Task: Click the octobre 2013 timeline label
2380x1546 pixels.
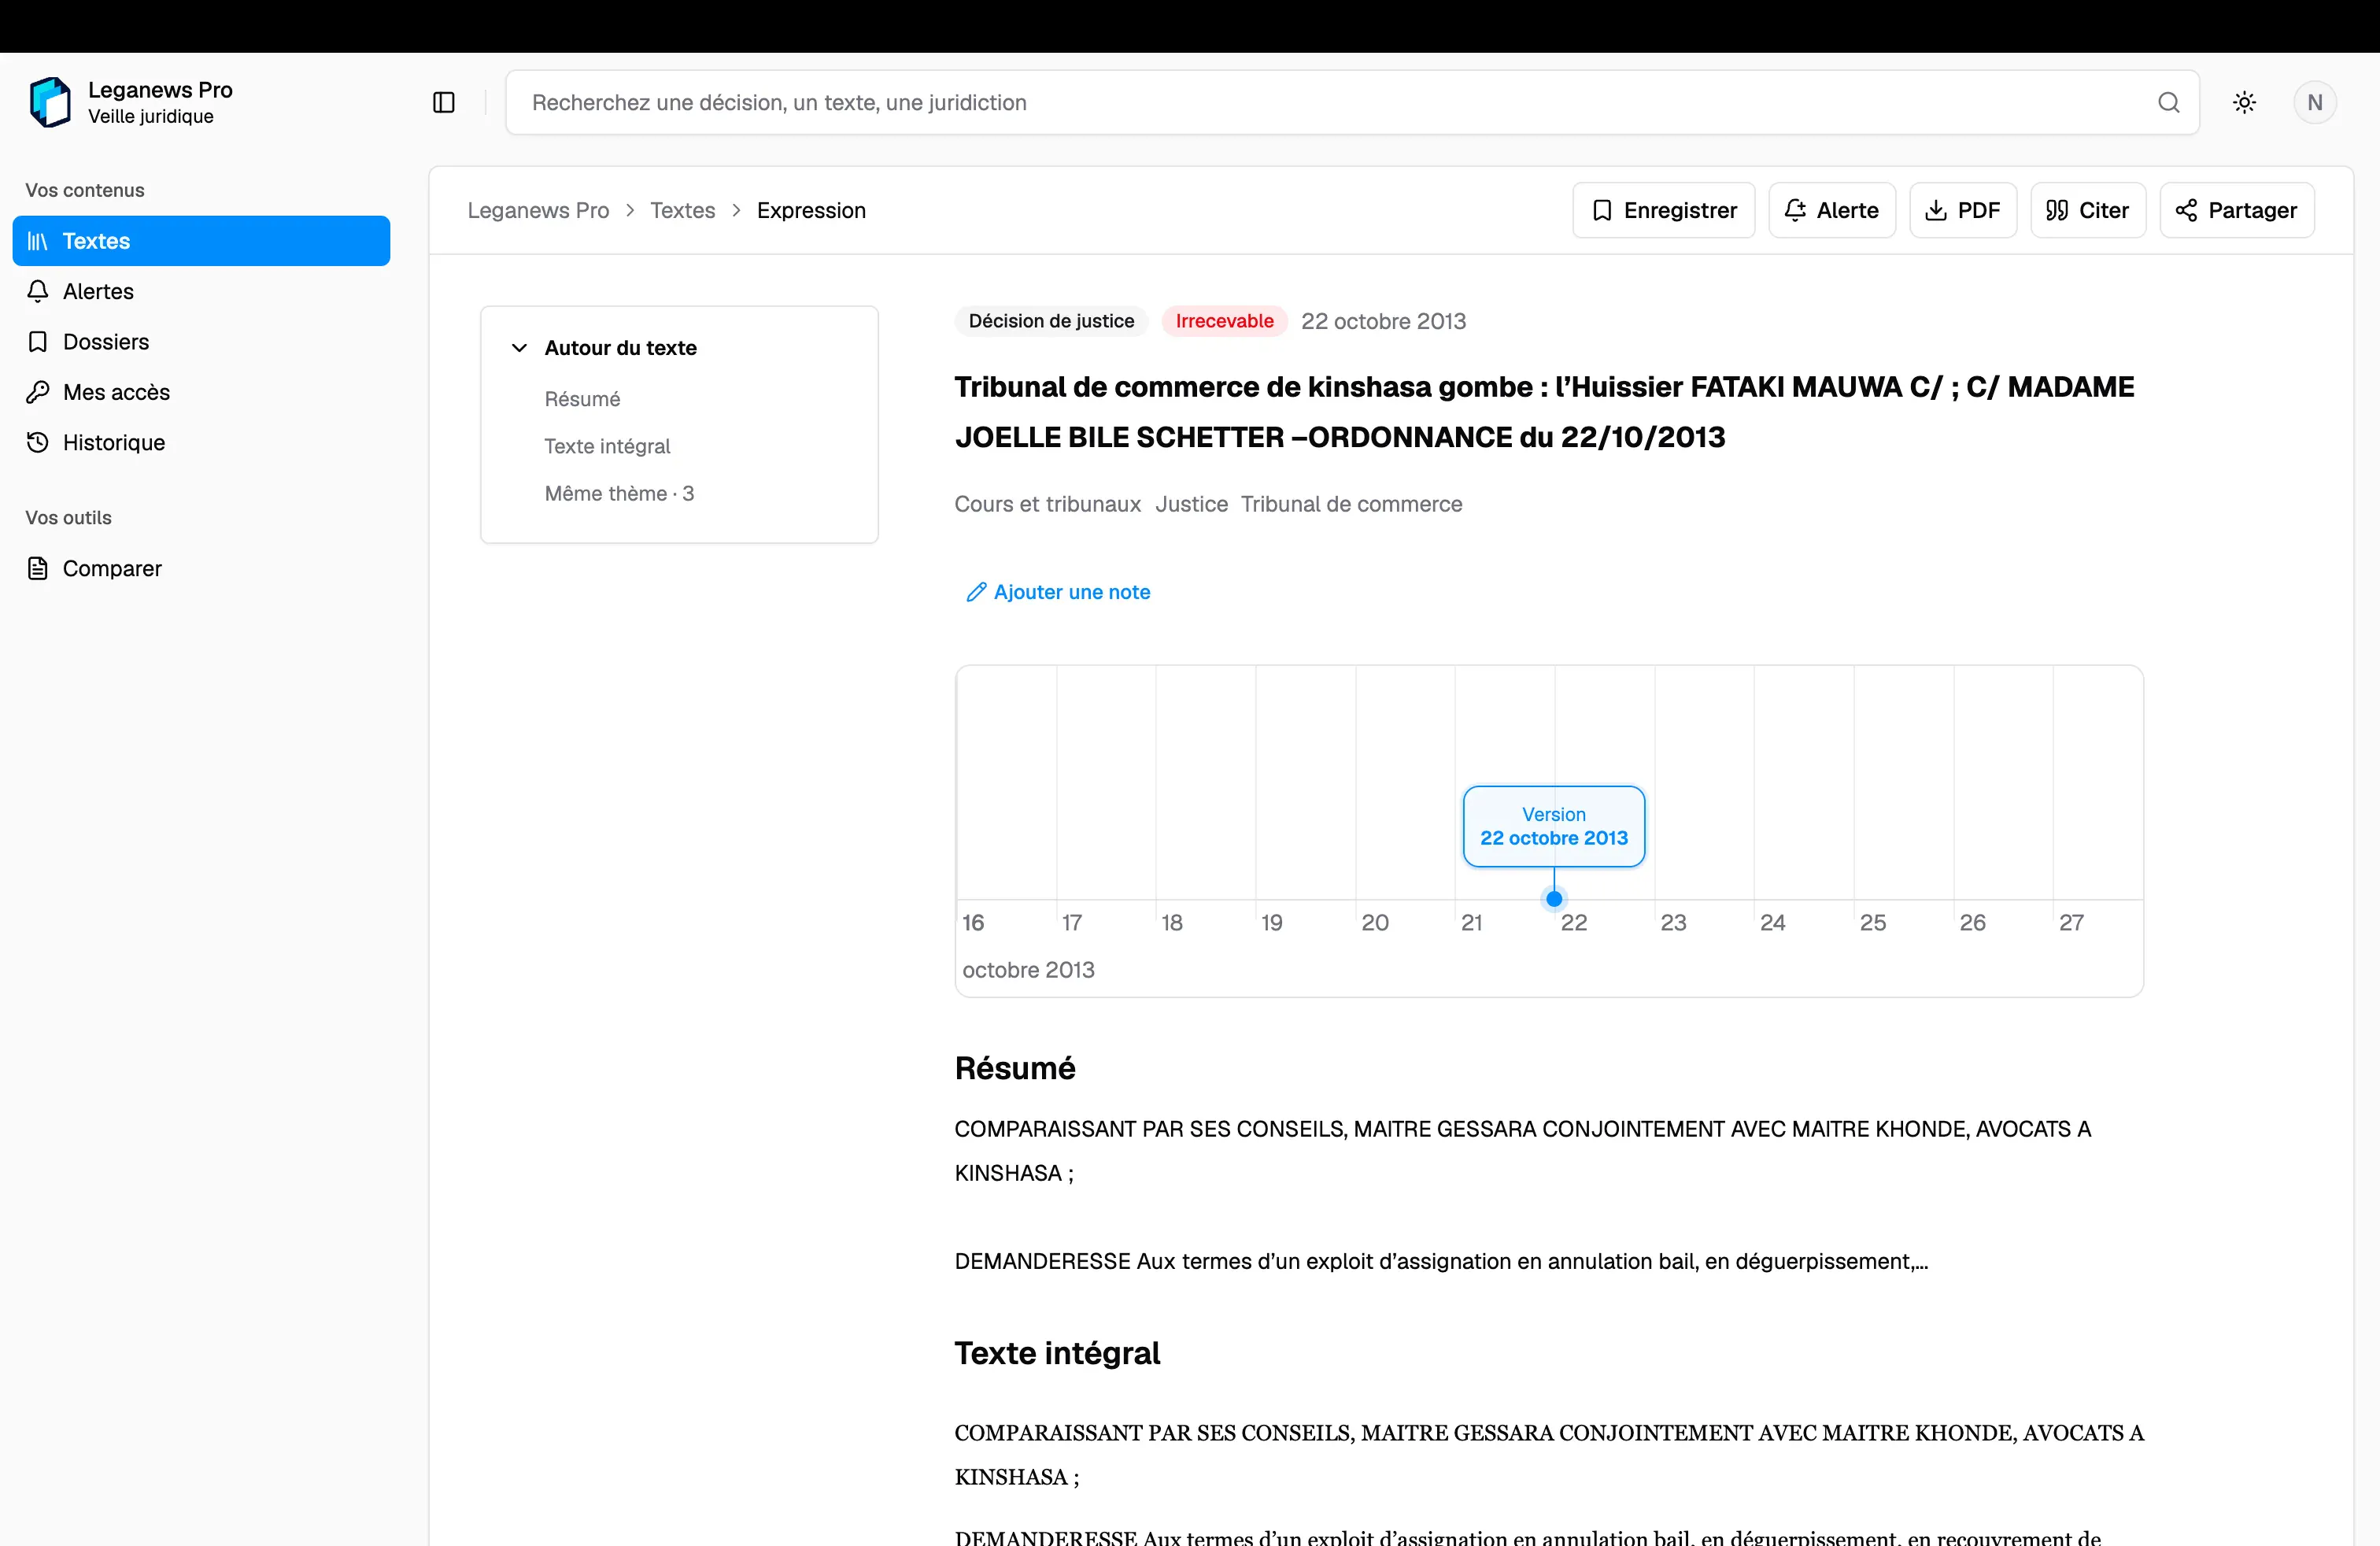Action: pos(1028,970)
